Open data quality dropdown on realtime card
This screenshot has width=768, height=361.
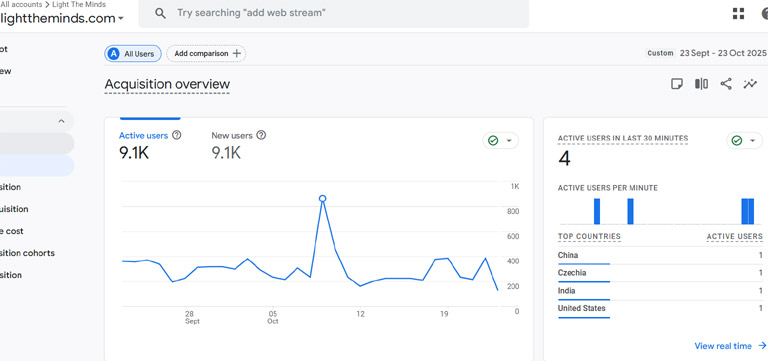[744, 141]
